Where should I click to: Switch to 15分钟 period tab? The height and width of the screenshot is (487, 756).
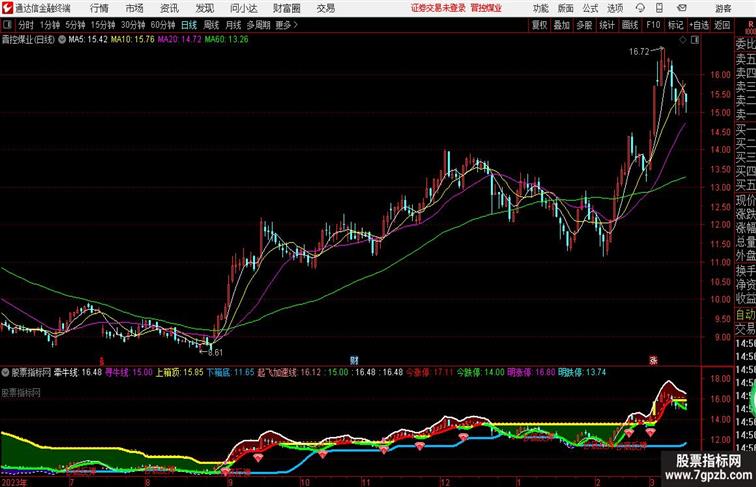[103, 25]
